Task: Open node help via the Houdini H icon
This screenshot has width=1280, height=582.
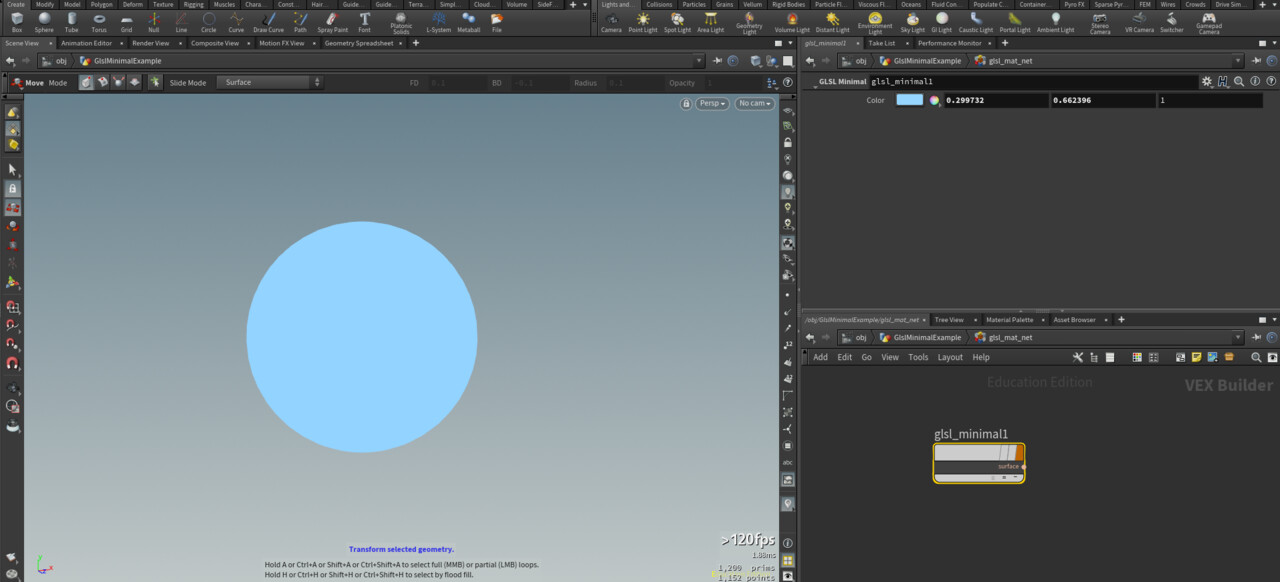Action: pos(1224,82)
